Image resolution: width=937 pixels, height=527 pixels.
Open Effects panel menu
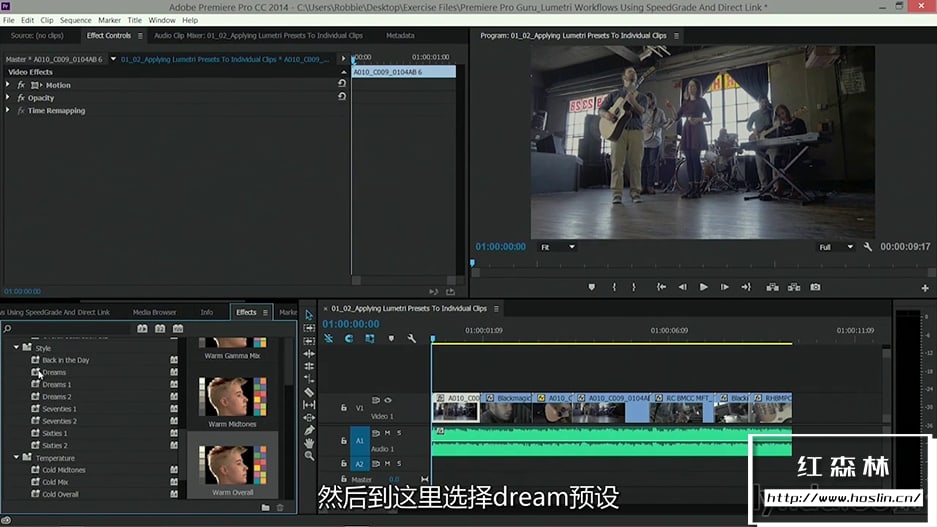[x=265, y=312]
